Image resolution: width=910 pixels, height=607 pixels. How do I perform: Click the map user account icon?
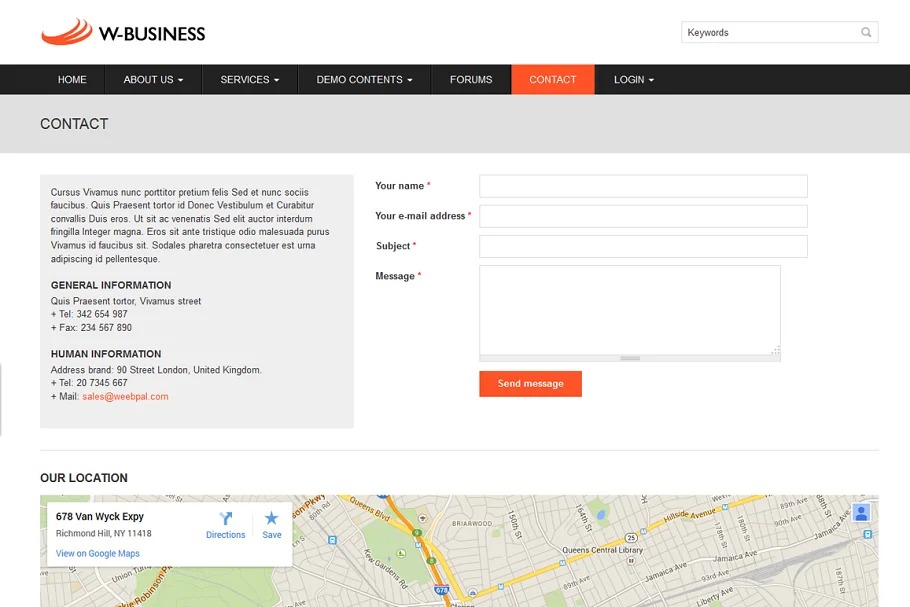[861, 513]
